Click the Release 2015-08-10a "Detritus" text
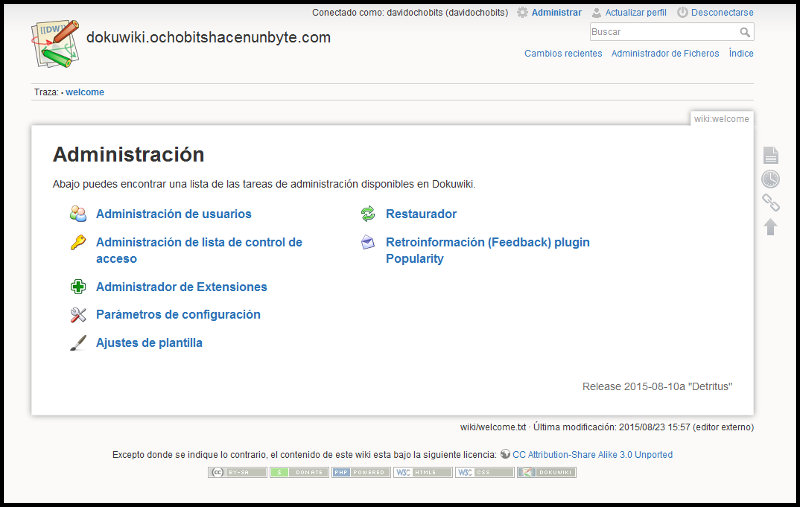Image resolution: width=800 pixels, height=507 pixels. coord(657,386)
